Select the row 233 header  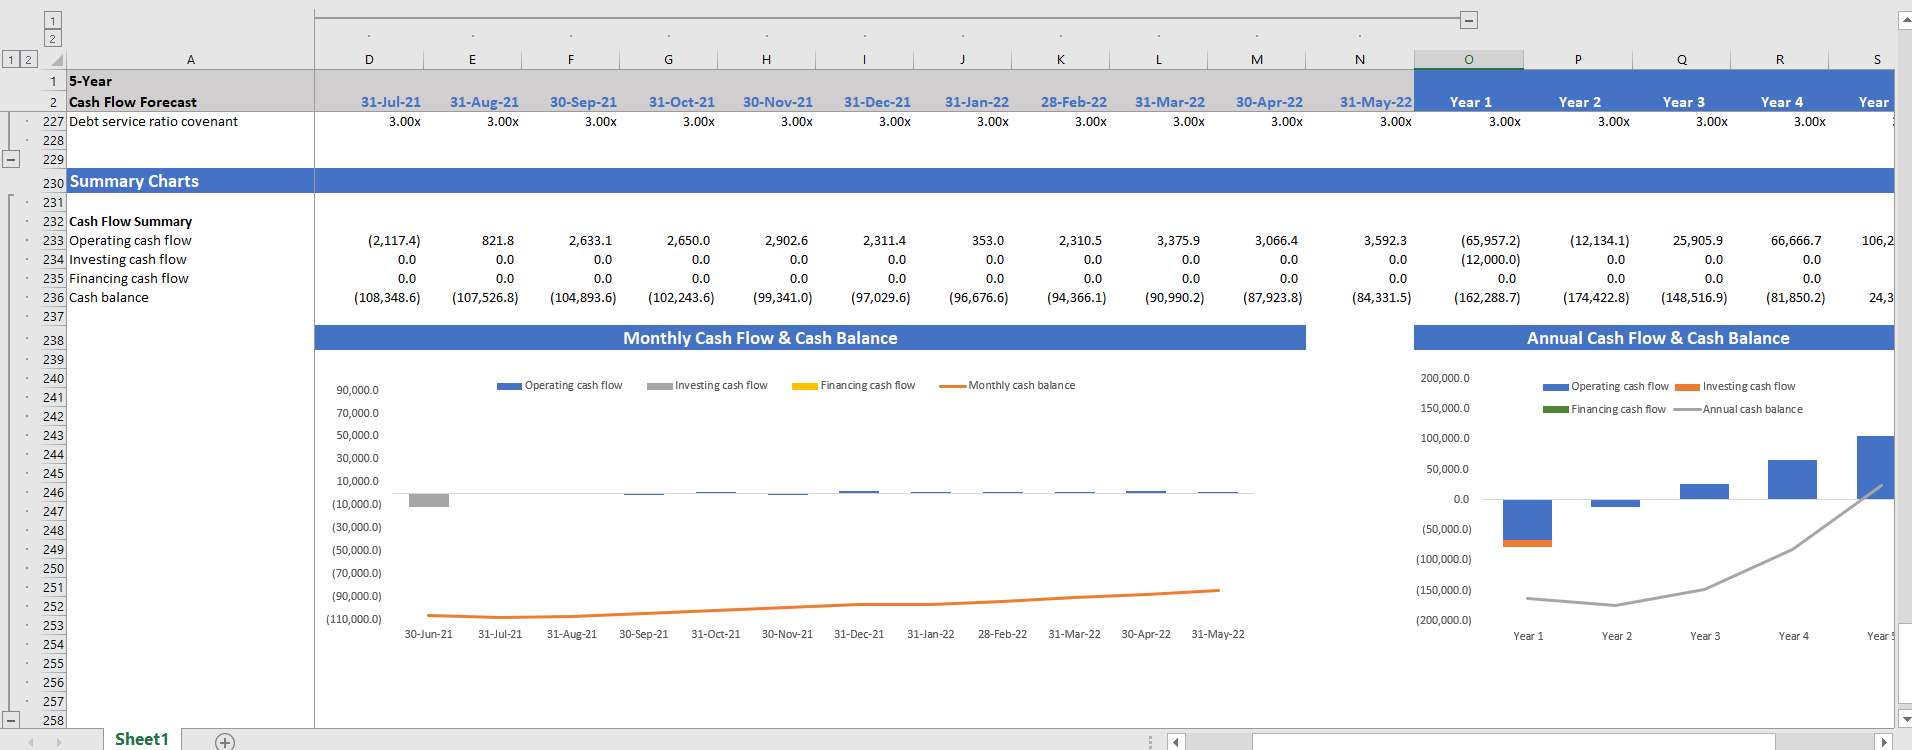tap(53, 241)
